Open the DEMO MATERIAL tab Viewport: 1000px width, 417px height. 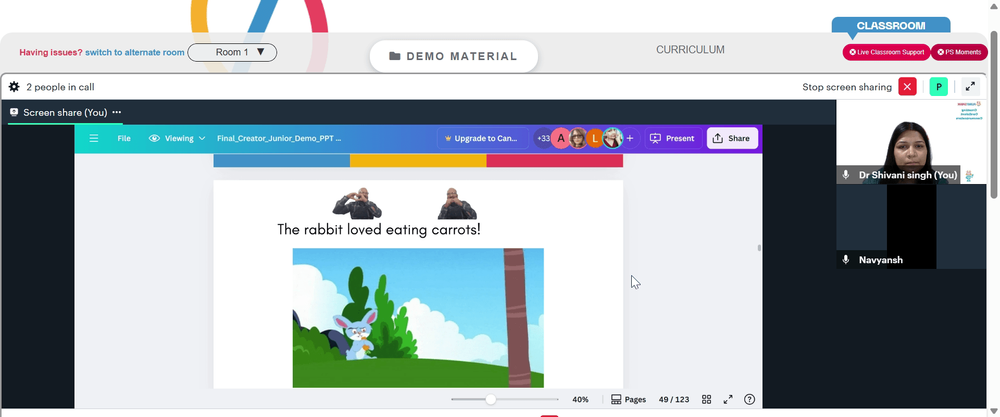(x=453, y=56)
